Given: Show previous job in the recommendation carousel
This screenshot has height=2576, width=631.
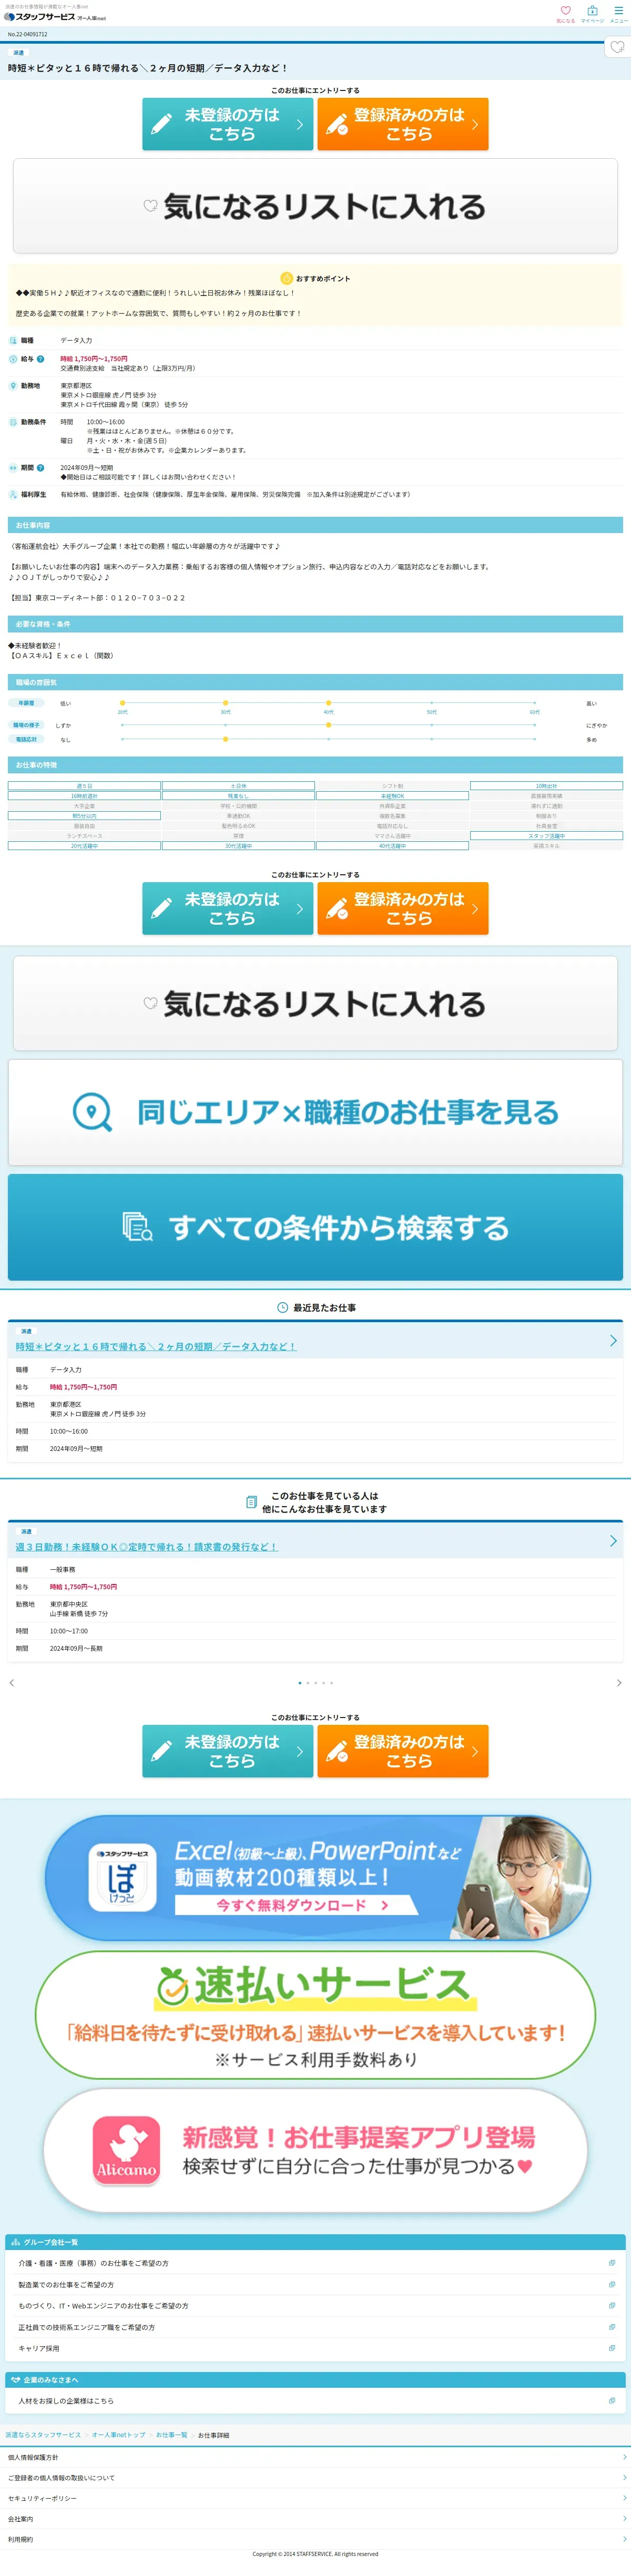Looking at the screenshot, I should click(12, 1683).
